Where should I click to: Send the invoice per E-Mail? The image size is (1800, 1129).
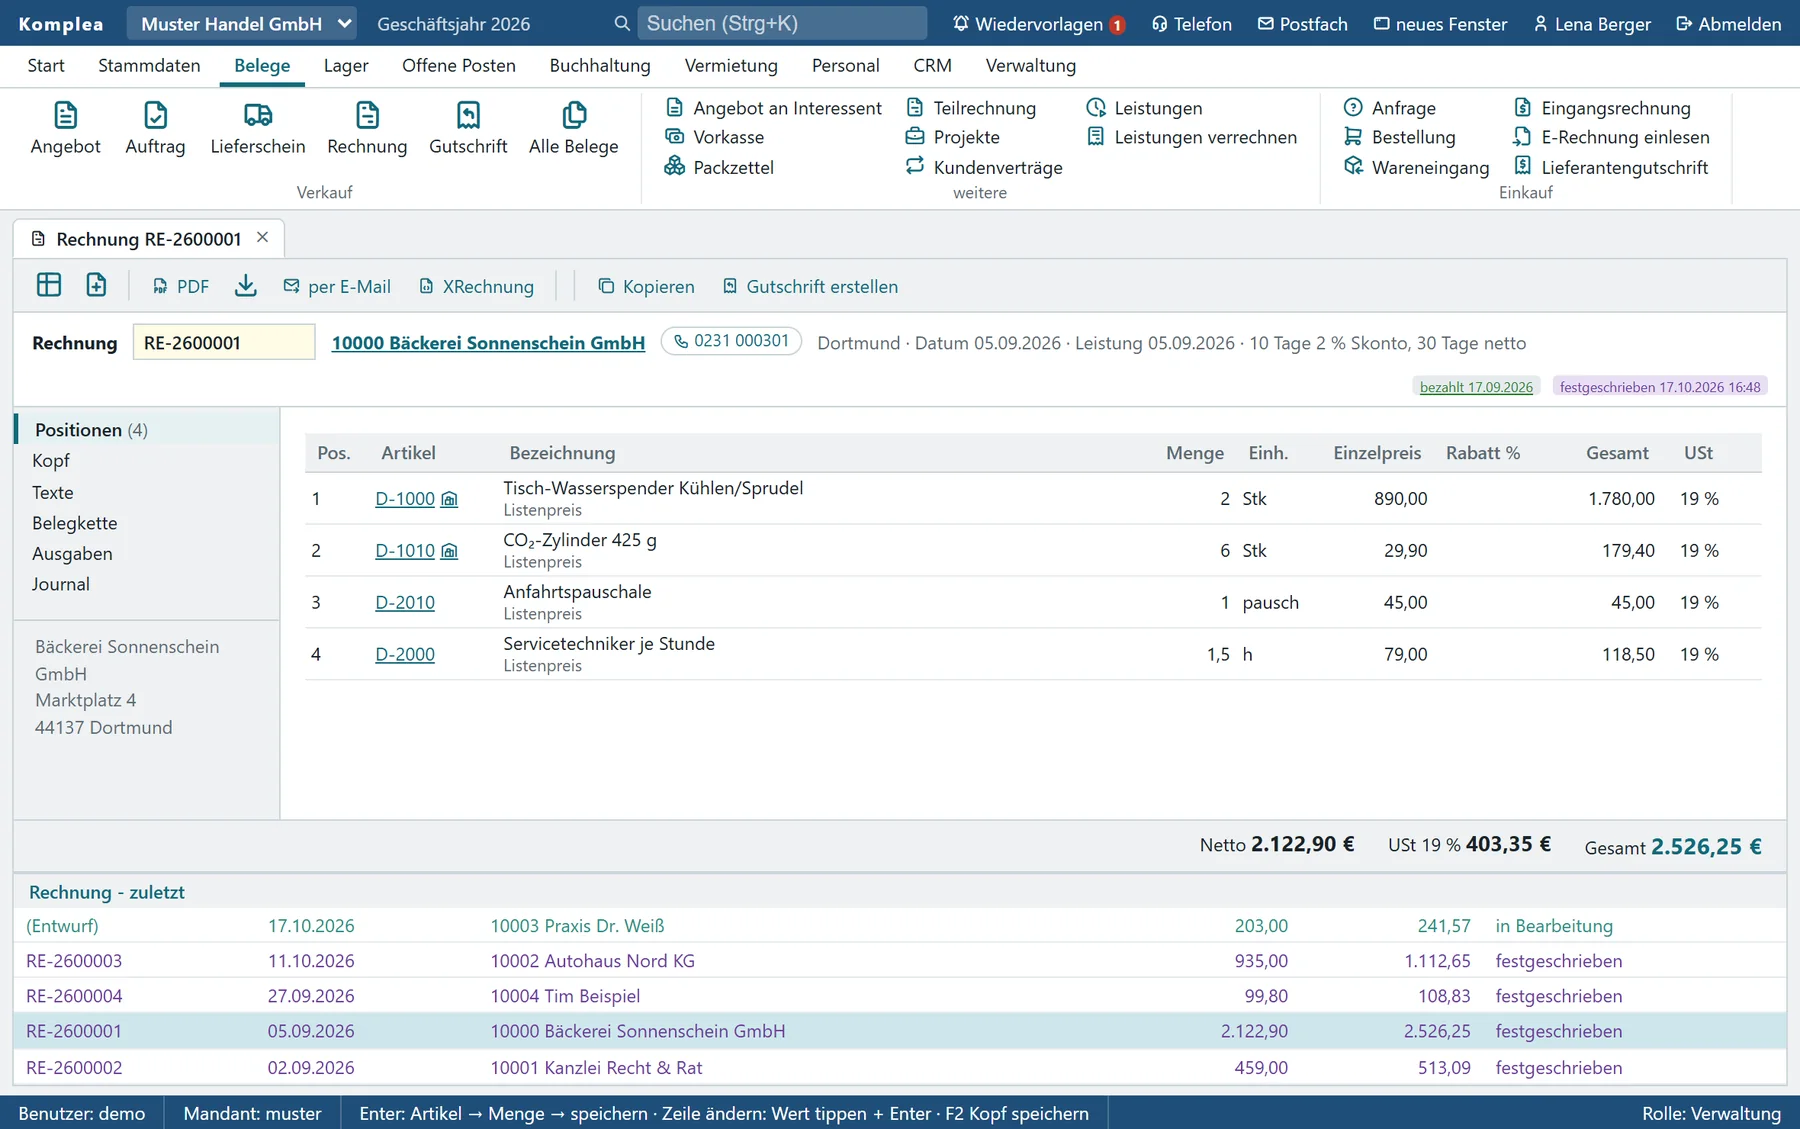[337, 286]
